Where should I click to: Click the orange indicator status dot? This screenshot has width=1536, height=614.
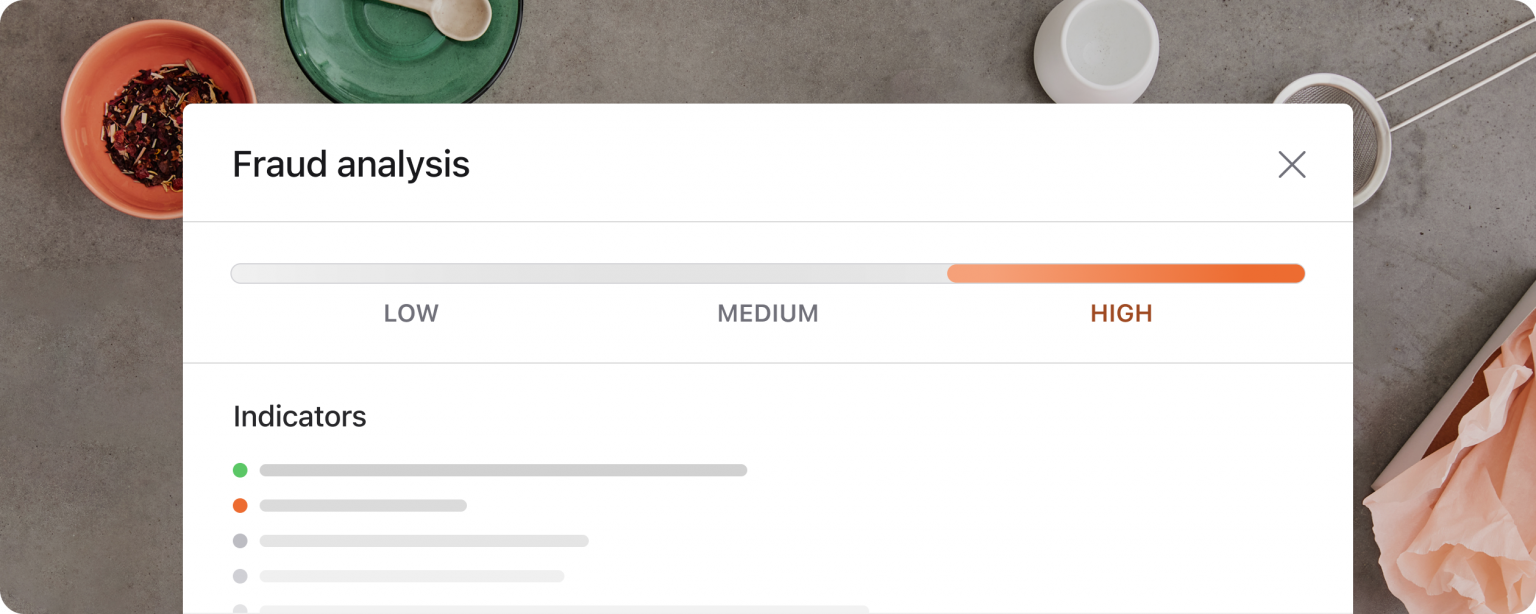click(x=240, y=505)
